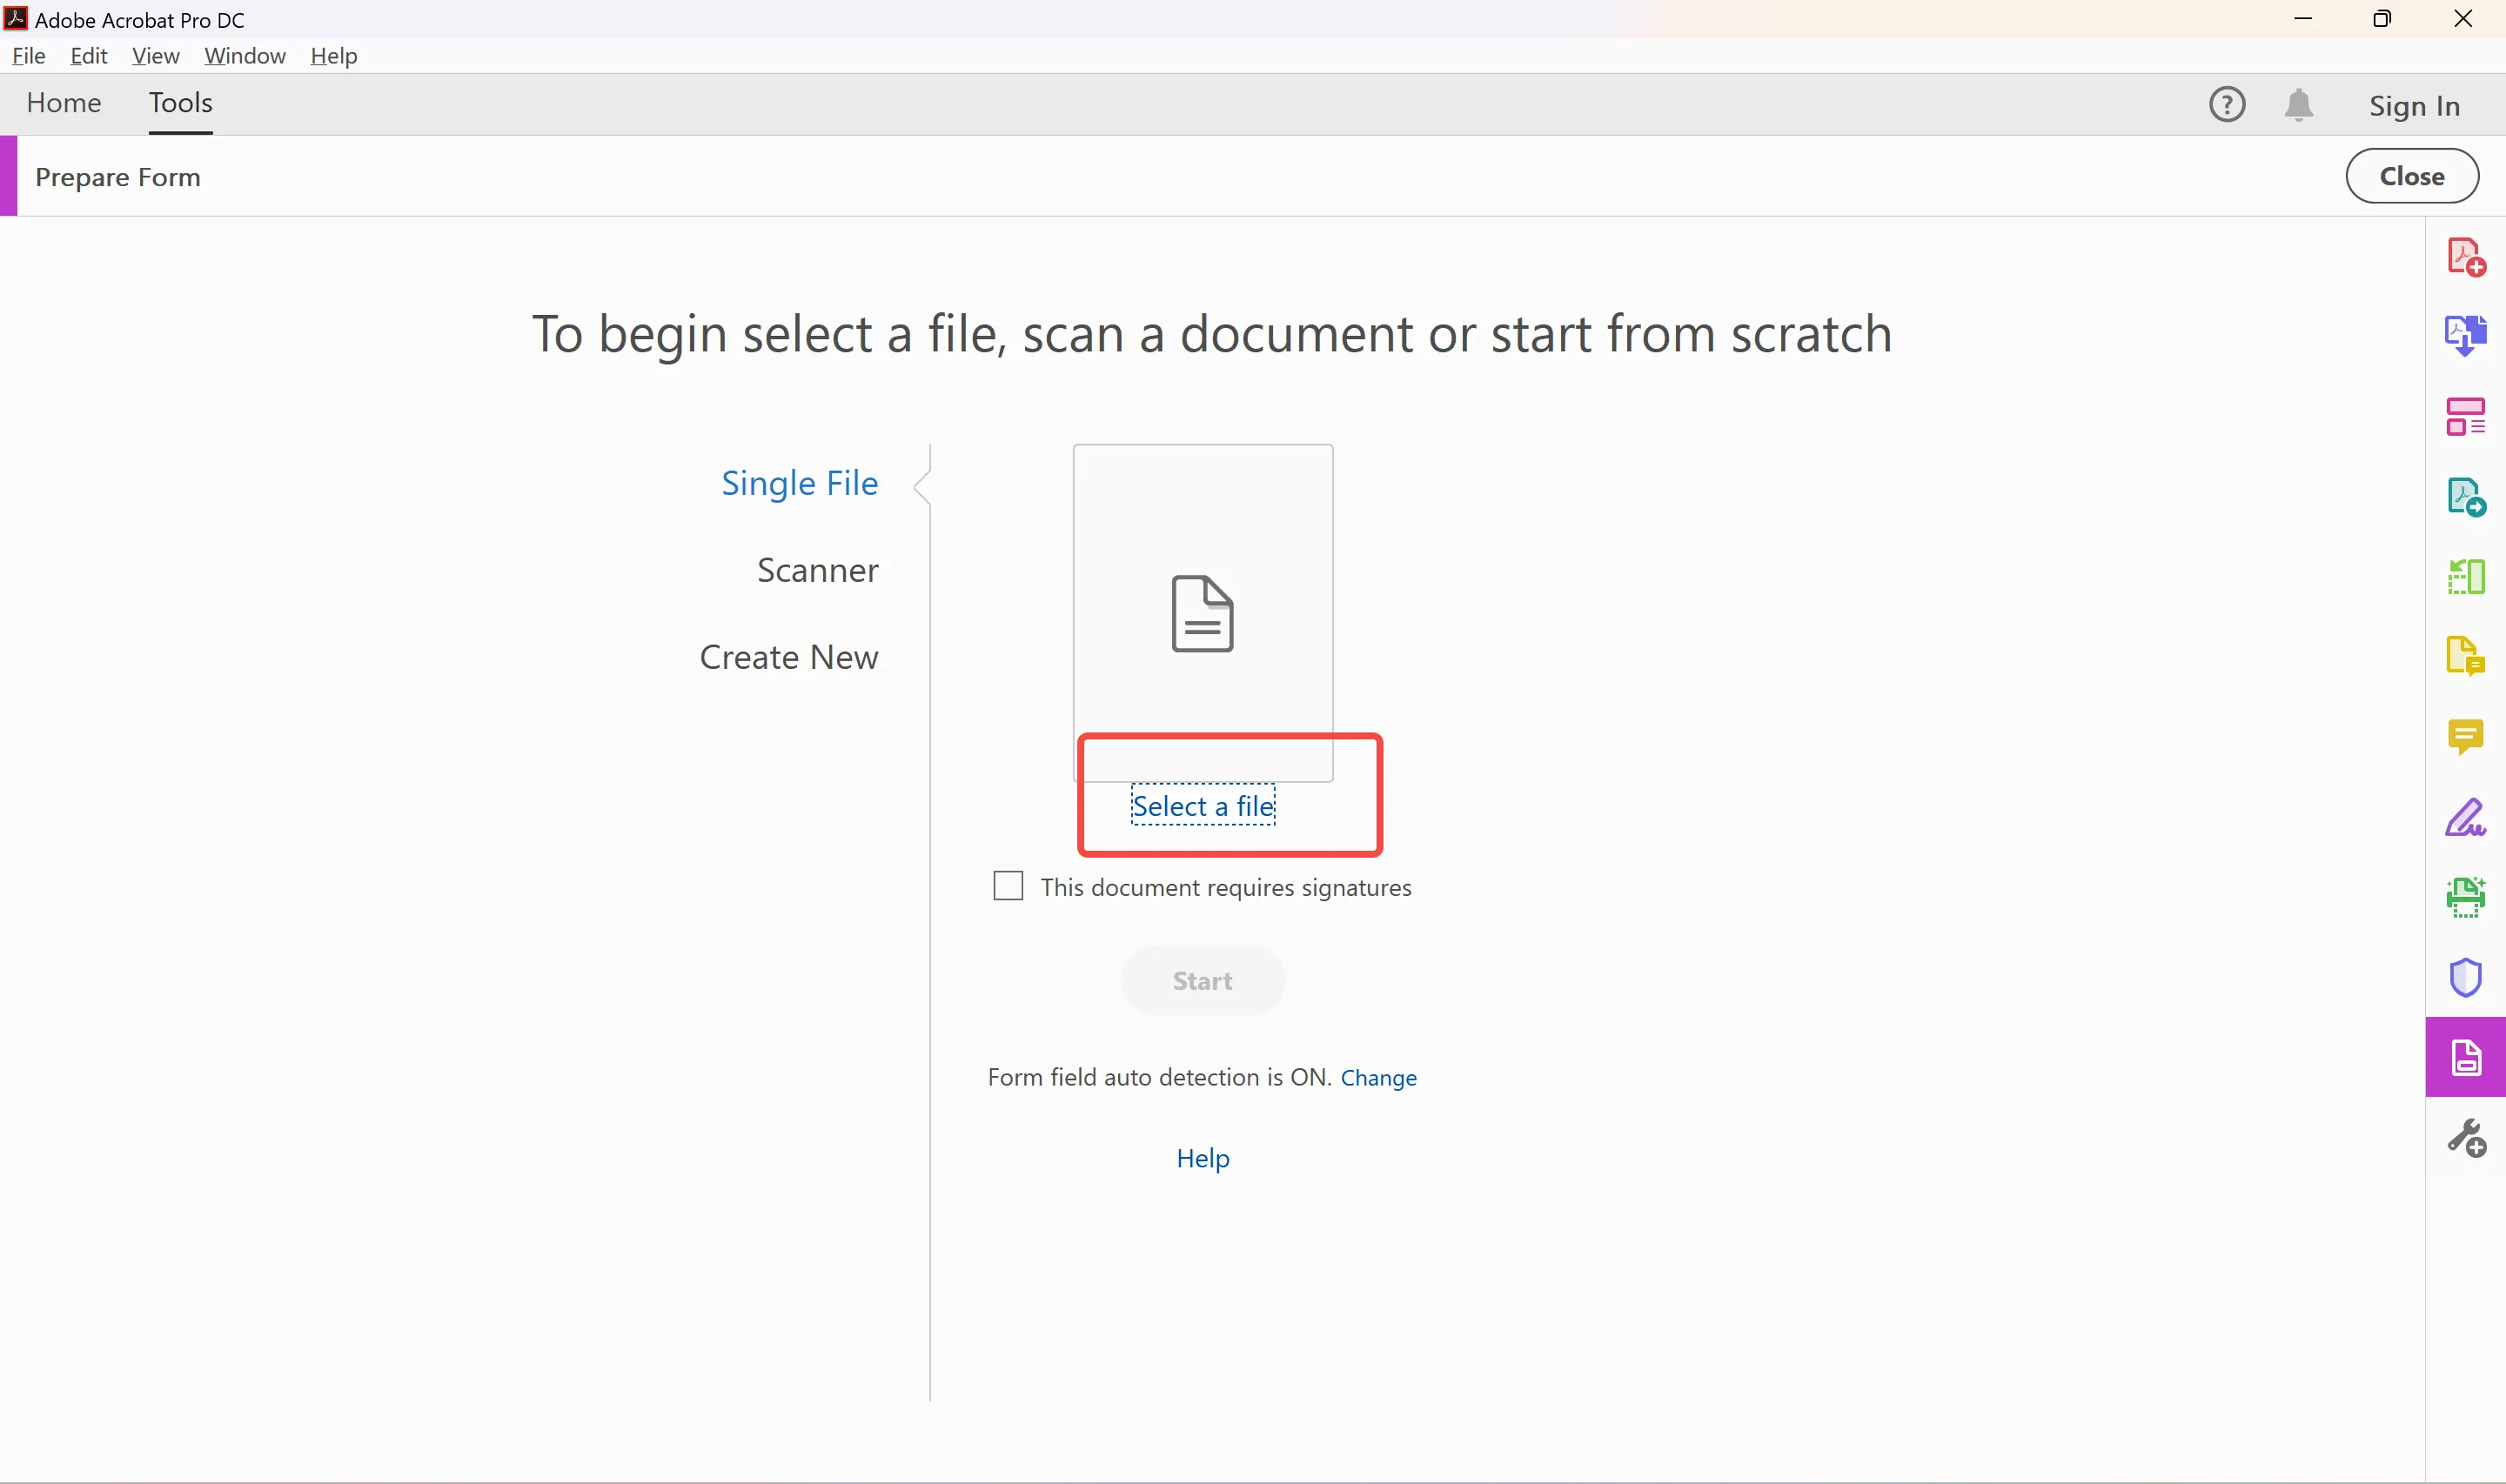This screenshot has width=2506, height=1484.
Task: Toggle form field auto detection via Change link
Action: click(1378, 1076)
